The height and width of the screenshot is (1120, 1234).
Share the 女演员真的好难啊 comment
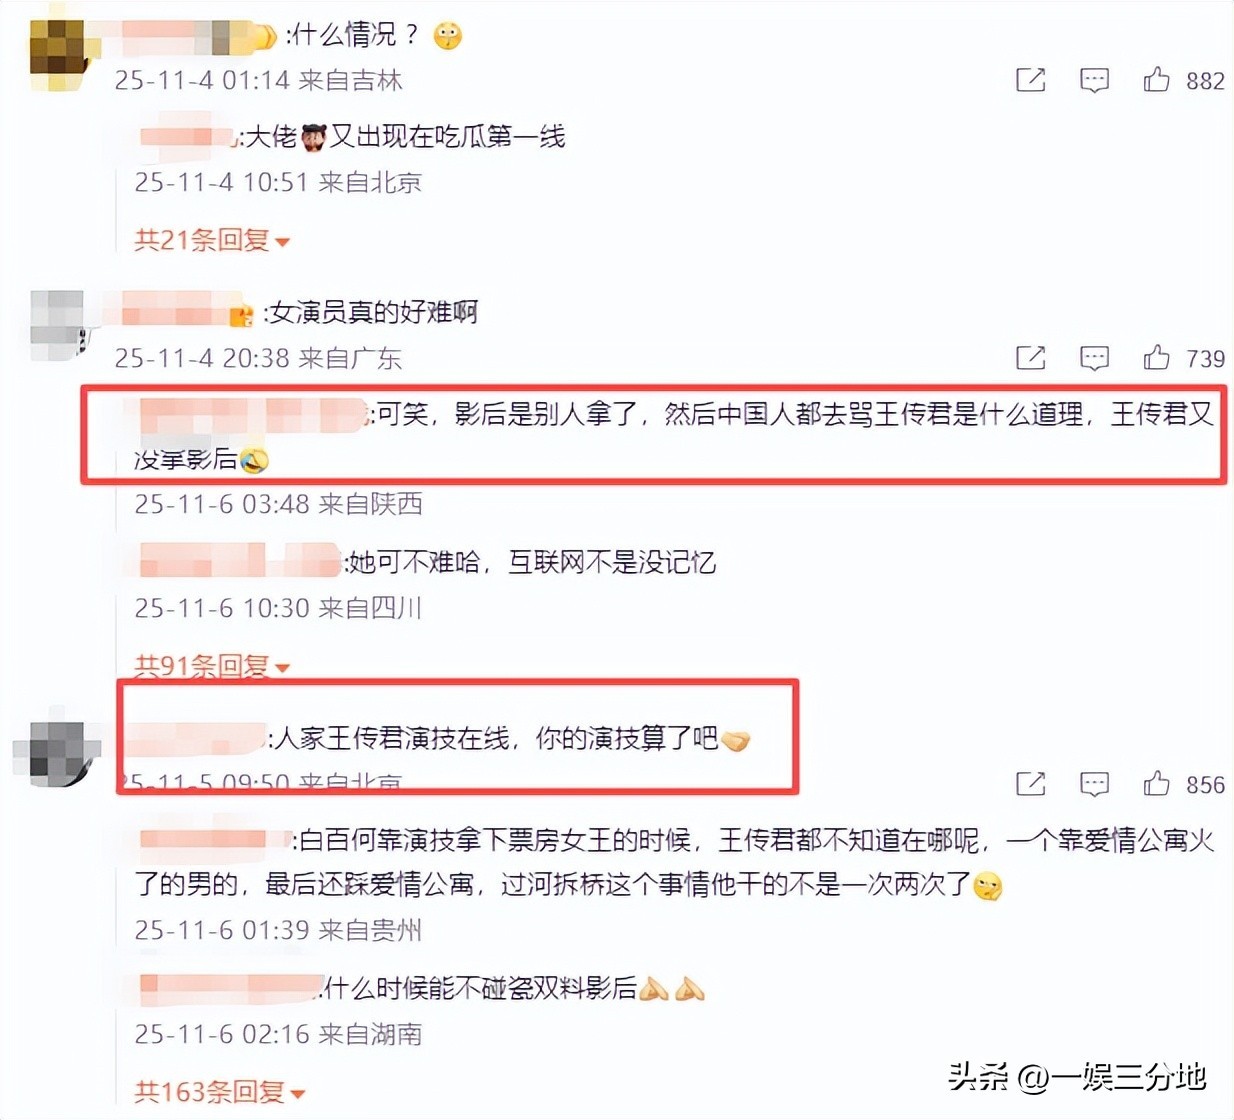[x=1030, y=357]
